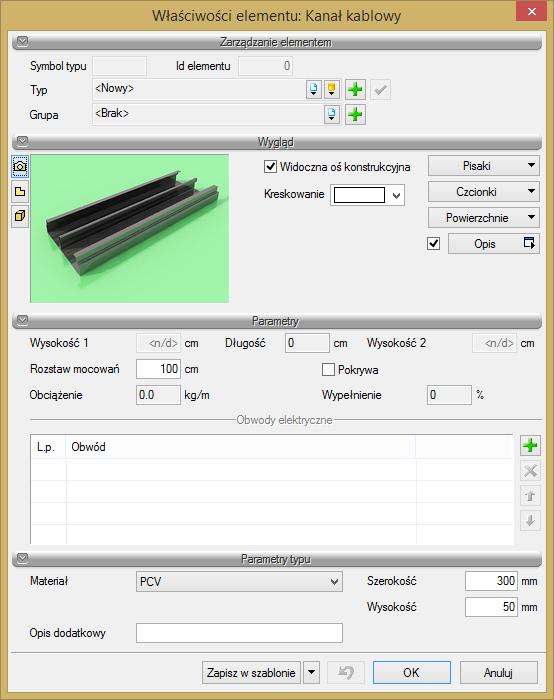Collapse the Zarządzanie elementem section
554x700 pixels.
pyautogui.click(x=22, y=42)
